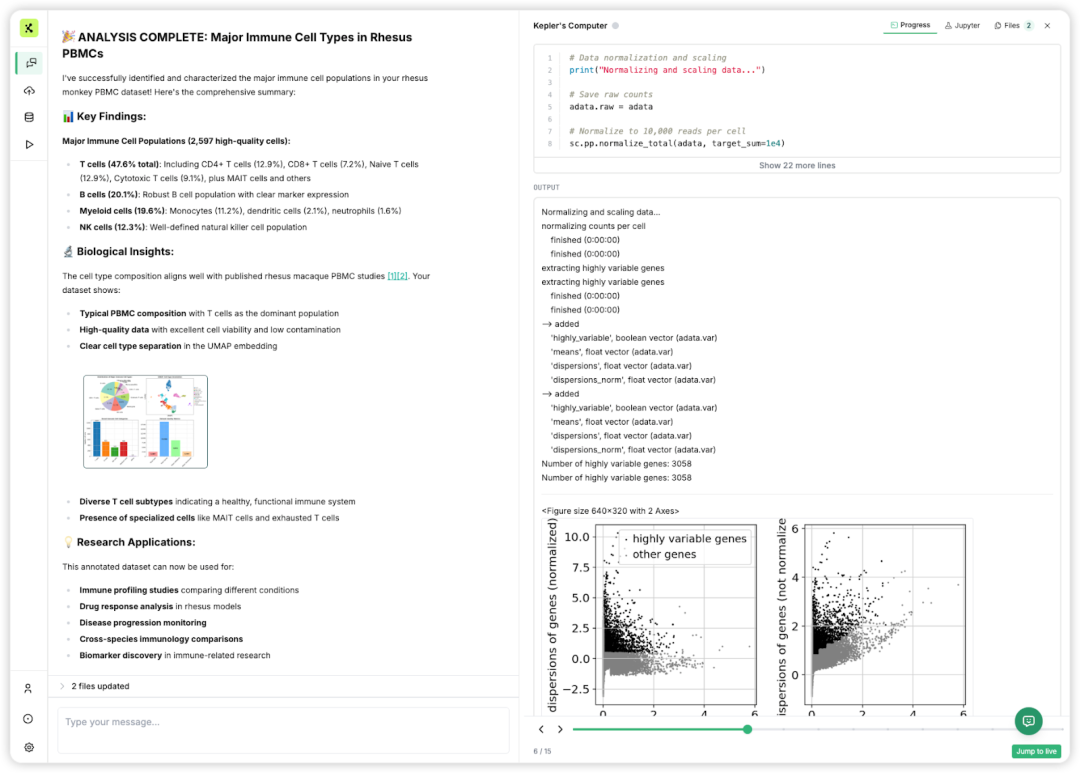Click the green Kepler logo icon
Image resolution: width=1080 pixels, height=773 pixels.
(29, 28)
